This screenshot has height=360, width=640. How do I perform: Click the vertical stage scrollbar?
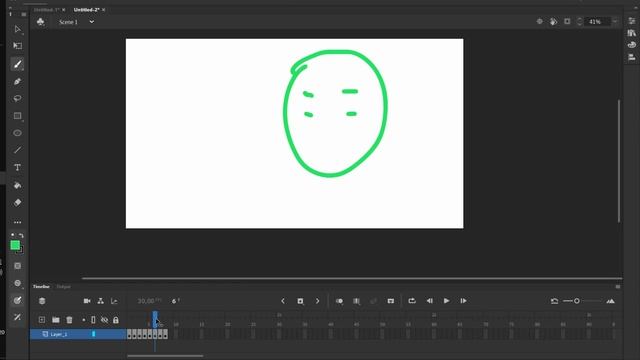click(x=619, y=161)
